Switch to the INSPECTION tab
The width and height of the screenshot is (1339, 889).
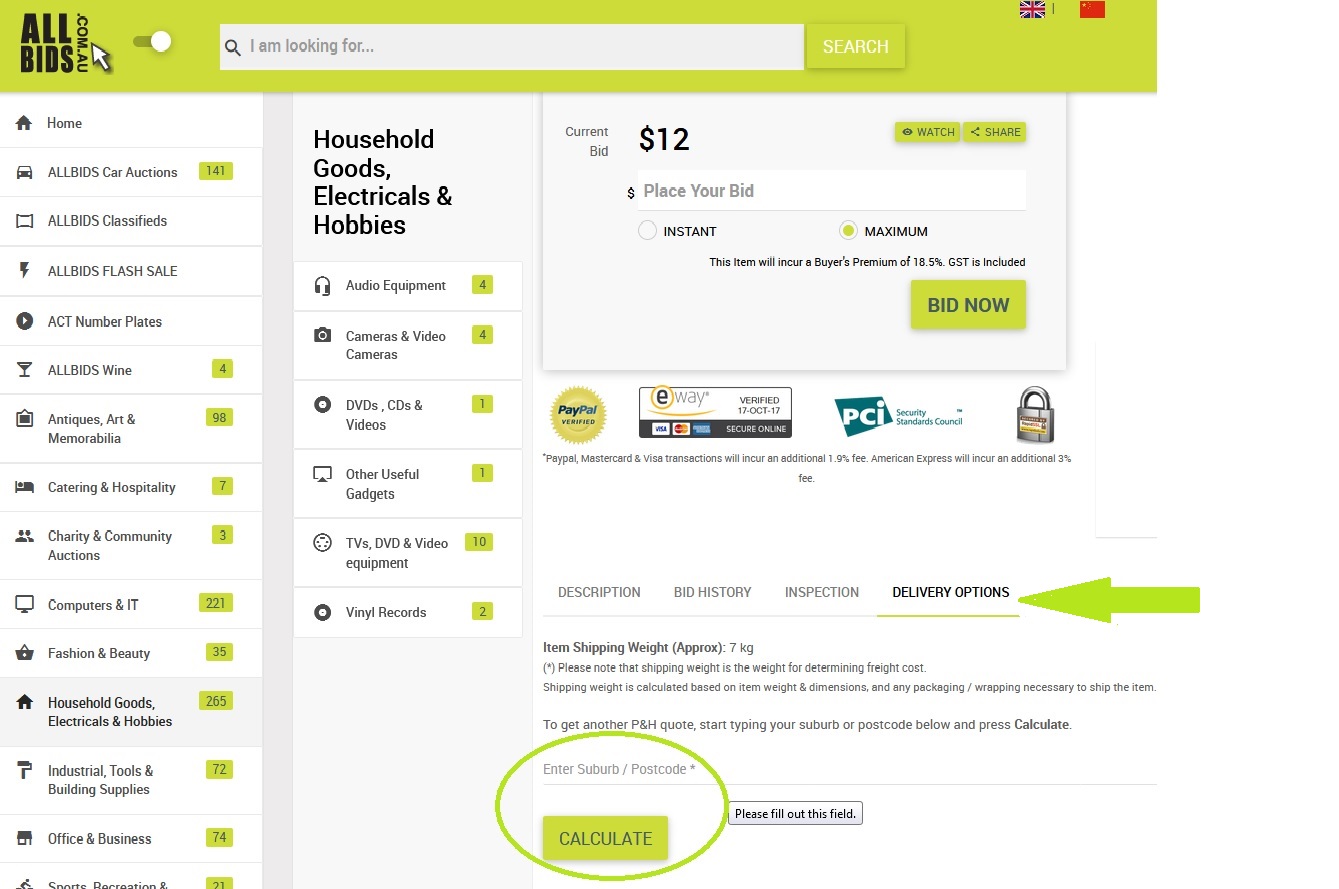[822, 592]
